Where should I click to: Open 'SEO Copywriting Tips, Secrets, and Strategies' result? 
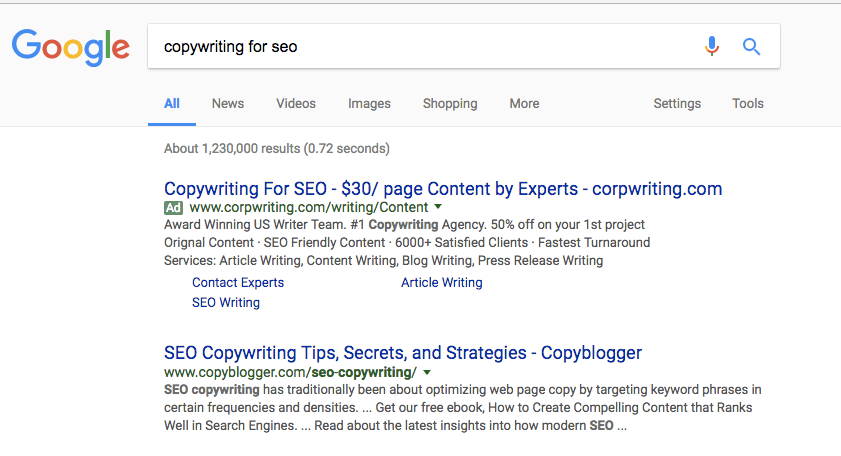tap(403, 353)
